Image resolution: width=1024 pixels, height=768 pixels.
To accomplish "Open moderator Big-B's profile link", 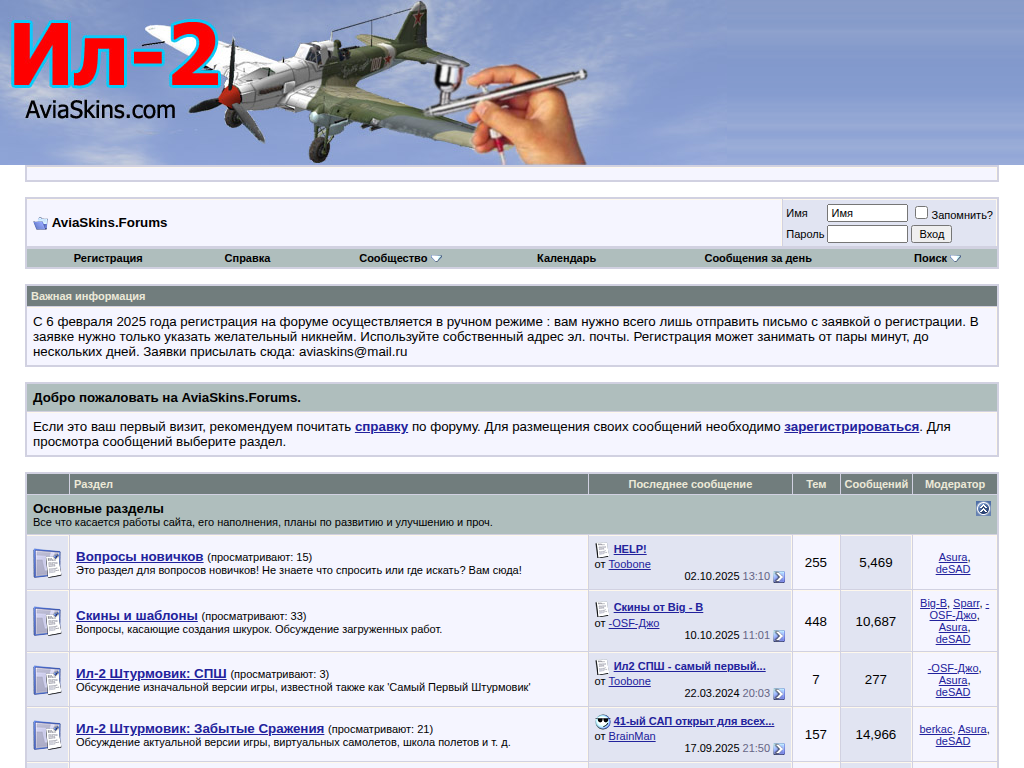I will click(x=933, y=603).
